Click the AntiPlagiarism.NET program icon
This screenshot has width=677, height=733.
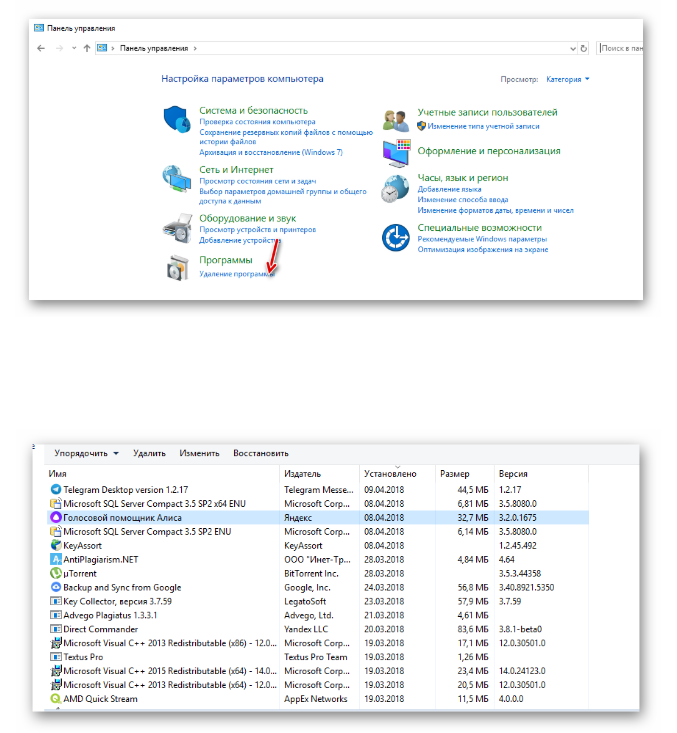pyautogui.click(x=56, y=559)
